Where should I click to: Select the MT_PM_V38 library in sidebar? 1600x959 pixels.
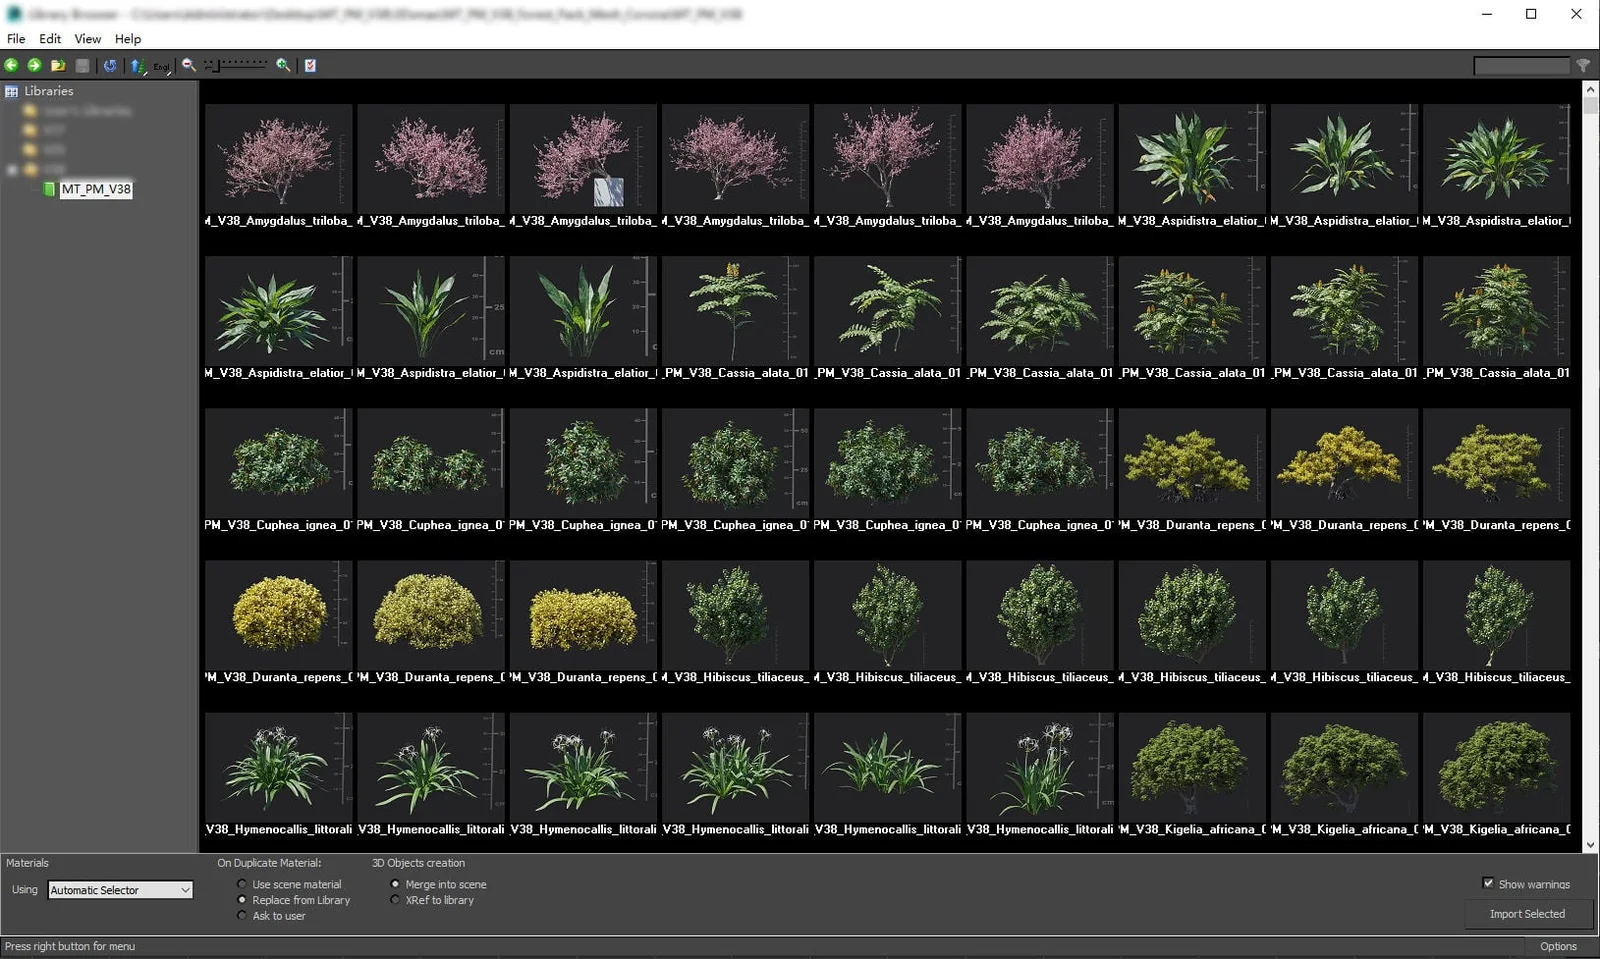click(x=97, y=188)
